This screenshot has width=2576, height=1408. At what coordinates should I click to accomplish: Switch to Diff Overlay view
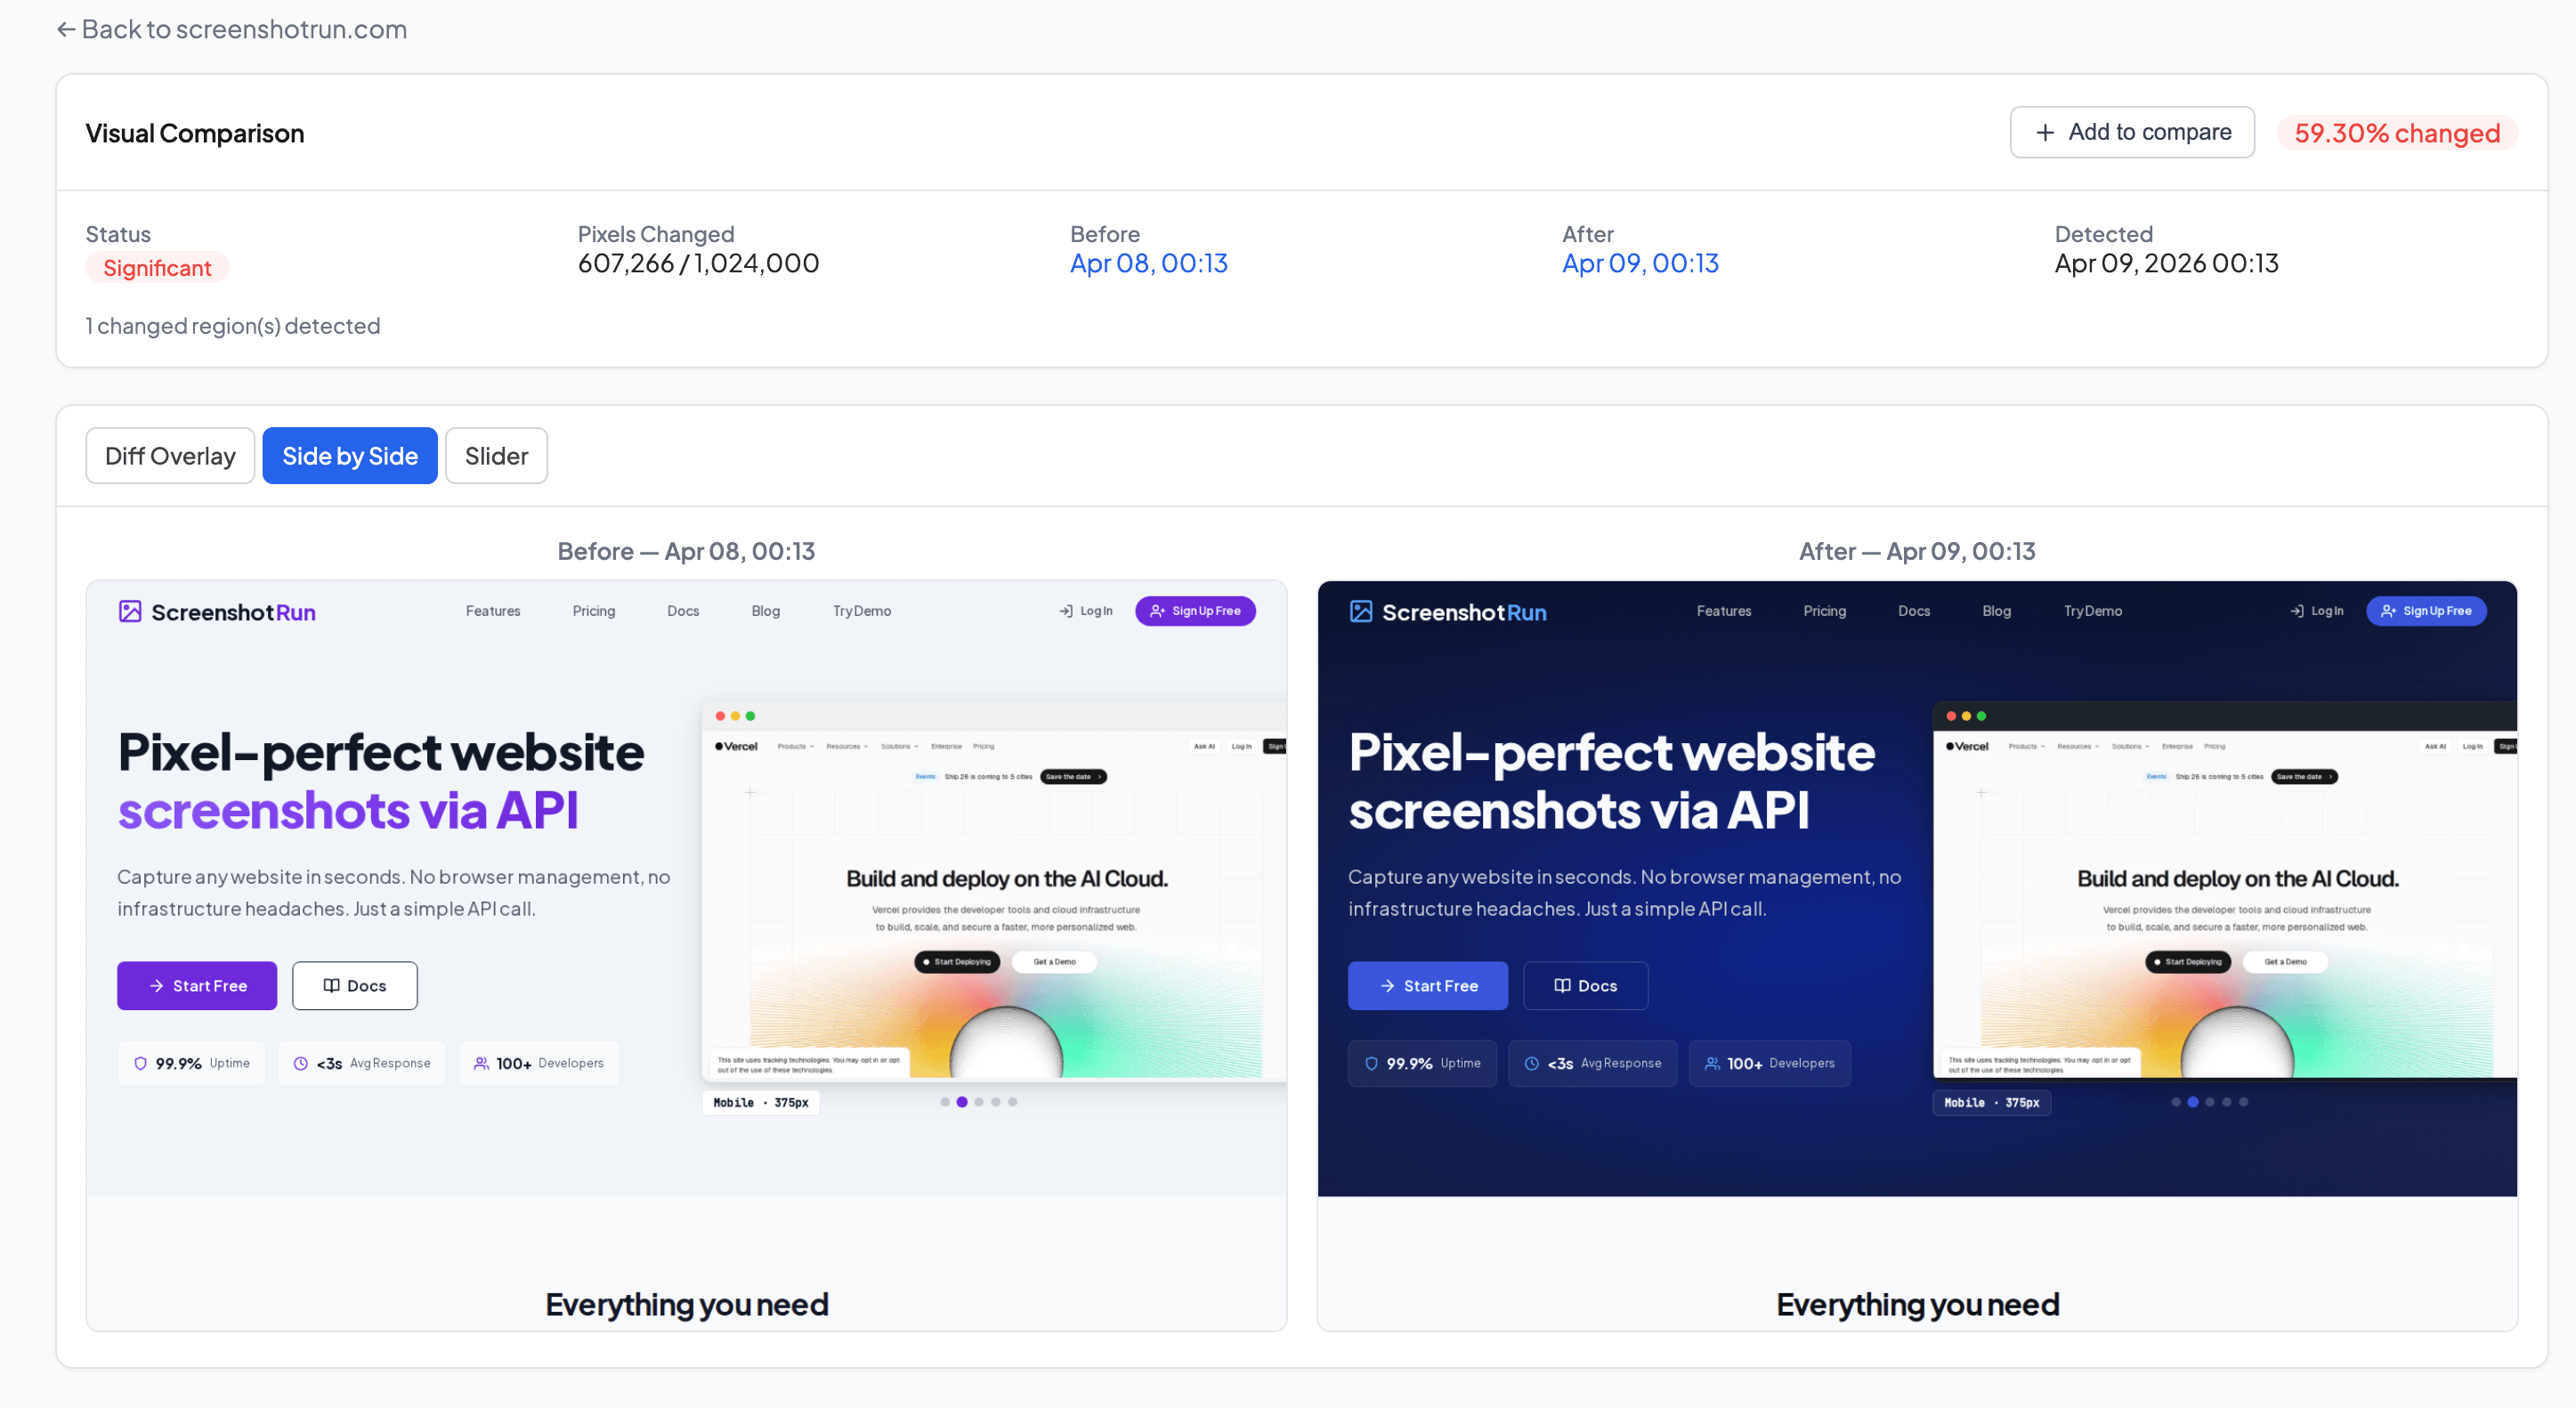tap(169, 455)
